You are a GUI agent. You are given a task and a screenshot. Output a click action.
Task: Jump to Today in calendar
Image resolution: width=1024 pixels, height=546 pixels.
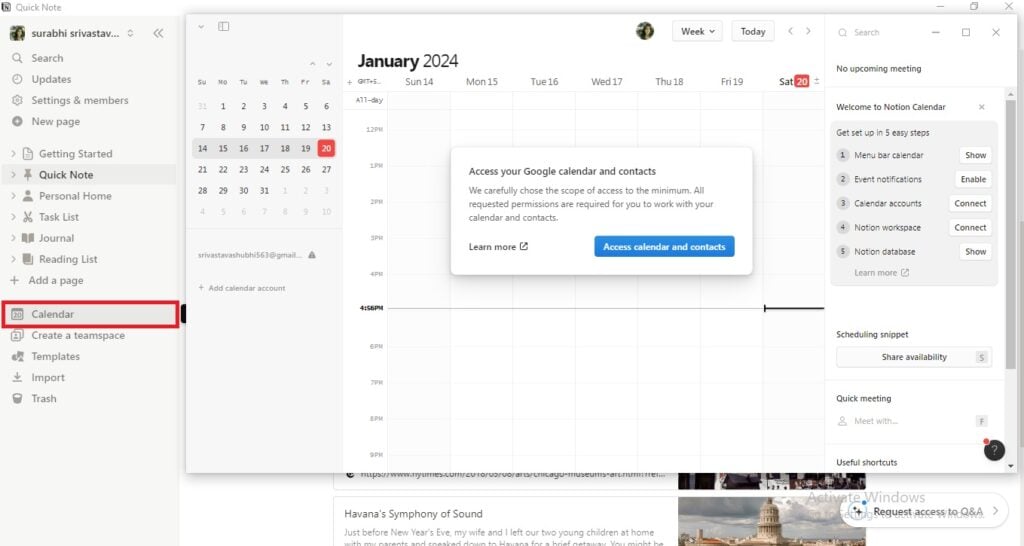point(752,31)
